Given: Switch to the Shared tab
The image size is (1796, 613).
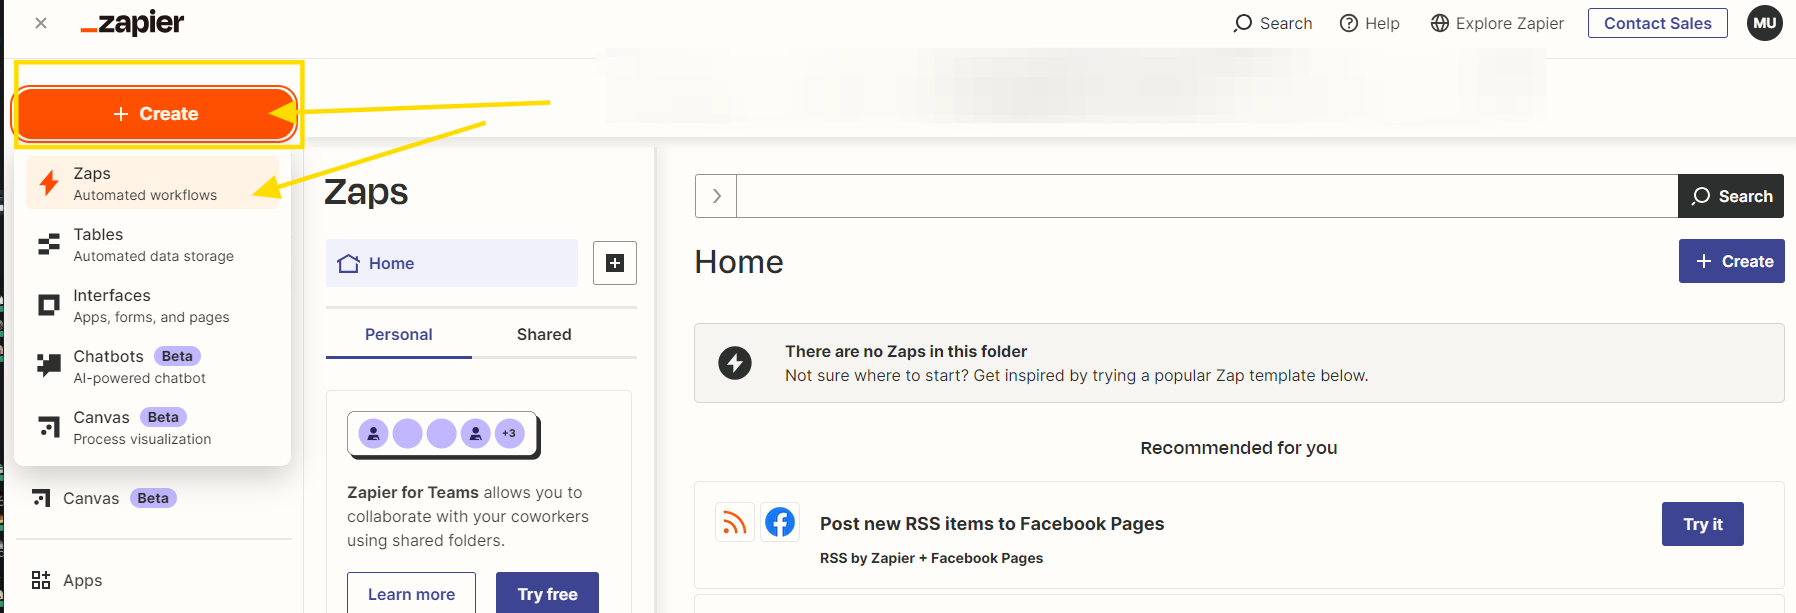Looking at the screenshot, I should pos(544,335).
